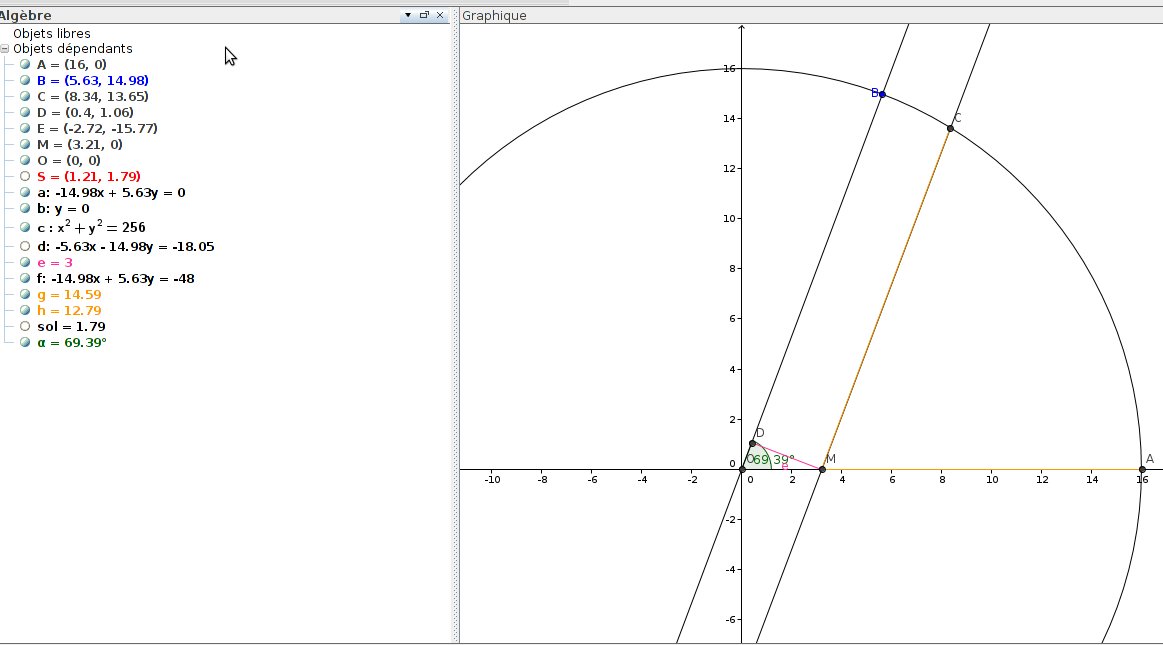Toggle visibility of line b

[x=25, y=208]
